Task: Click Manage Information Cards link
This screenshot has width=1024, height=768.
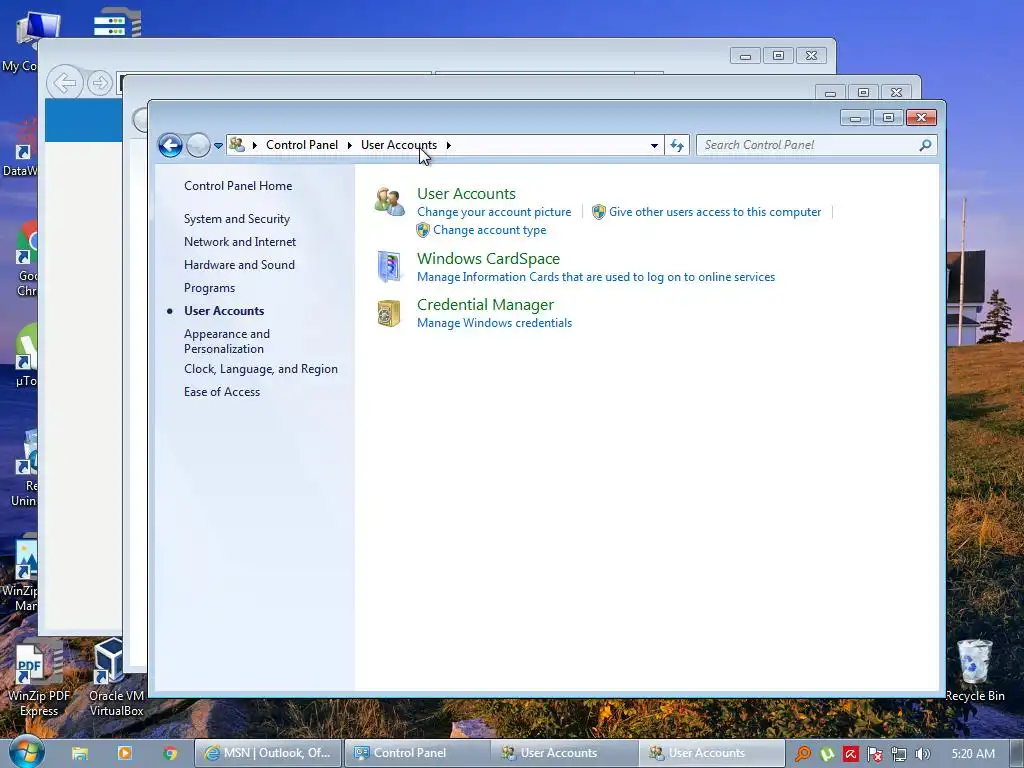Action: [596, 277]
